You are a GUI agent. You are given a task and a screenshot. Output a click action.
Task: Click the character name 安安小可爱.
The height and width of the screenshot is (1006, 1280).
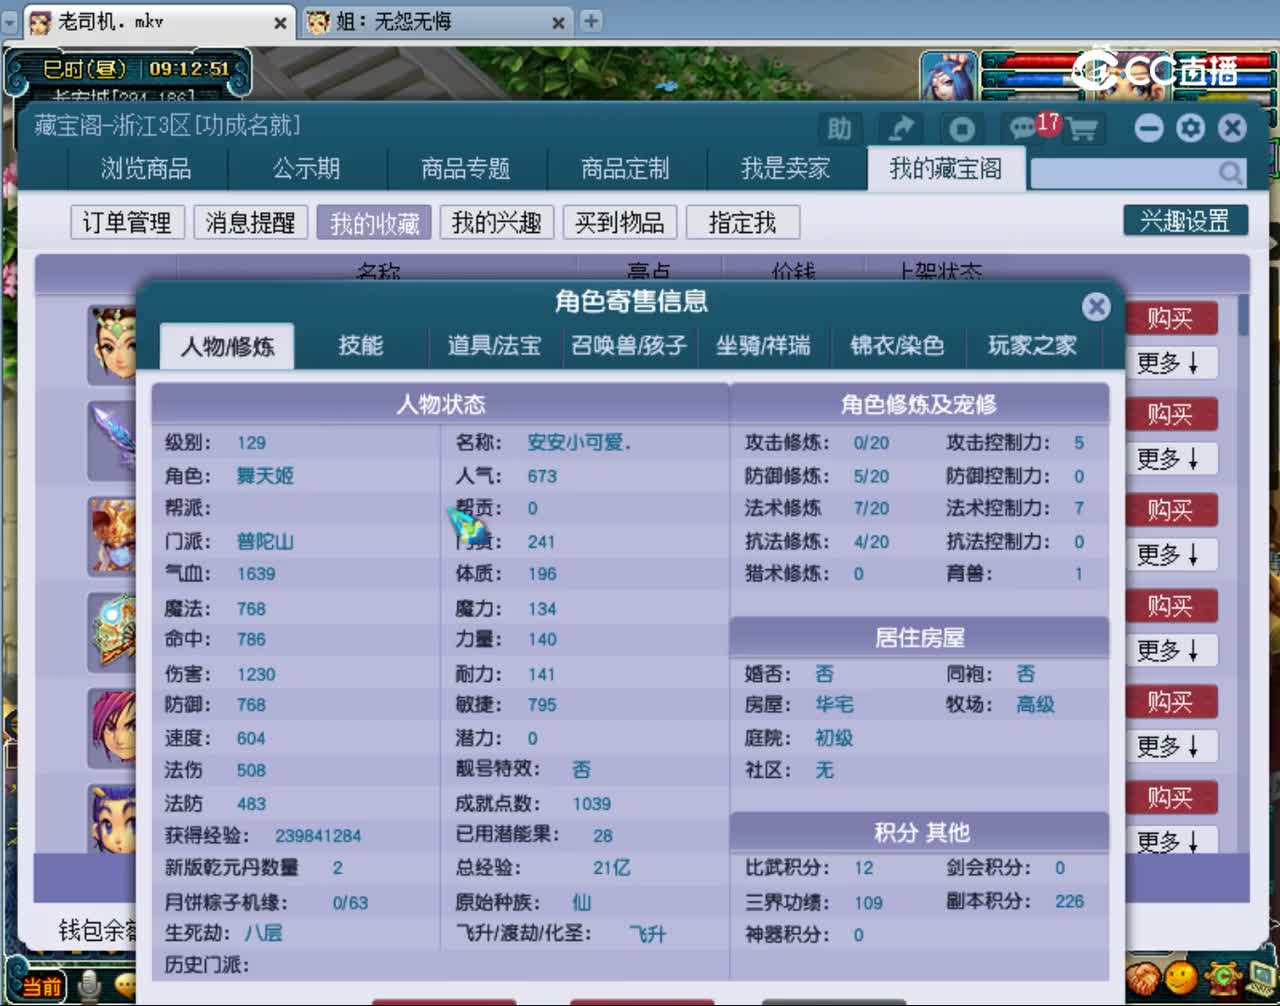point(579,443)
